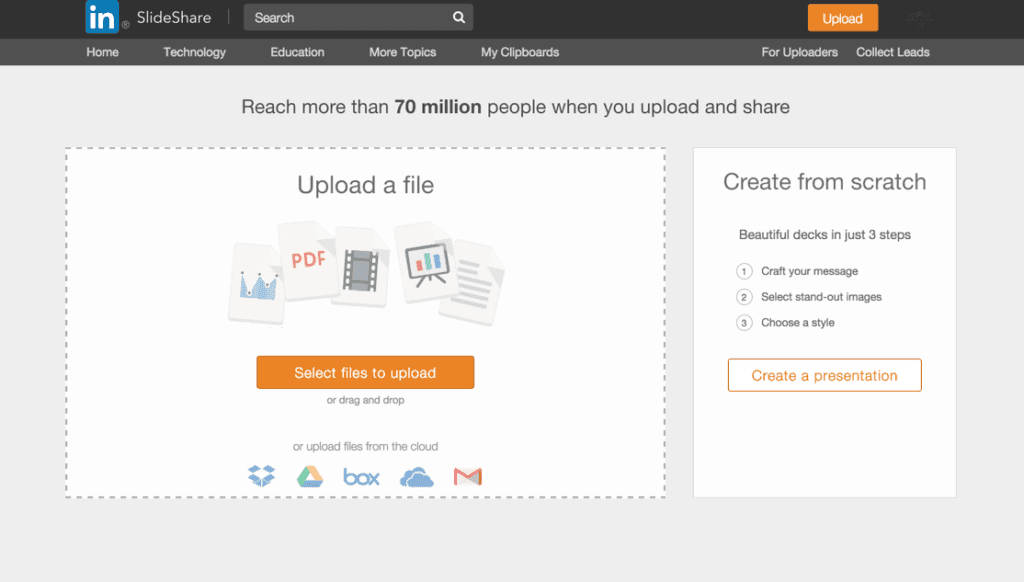Click Create a presentation button

824,375
